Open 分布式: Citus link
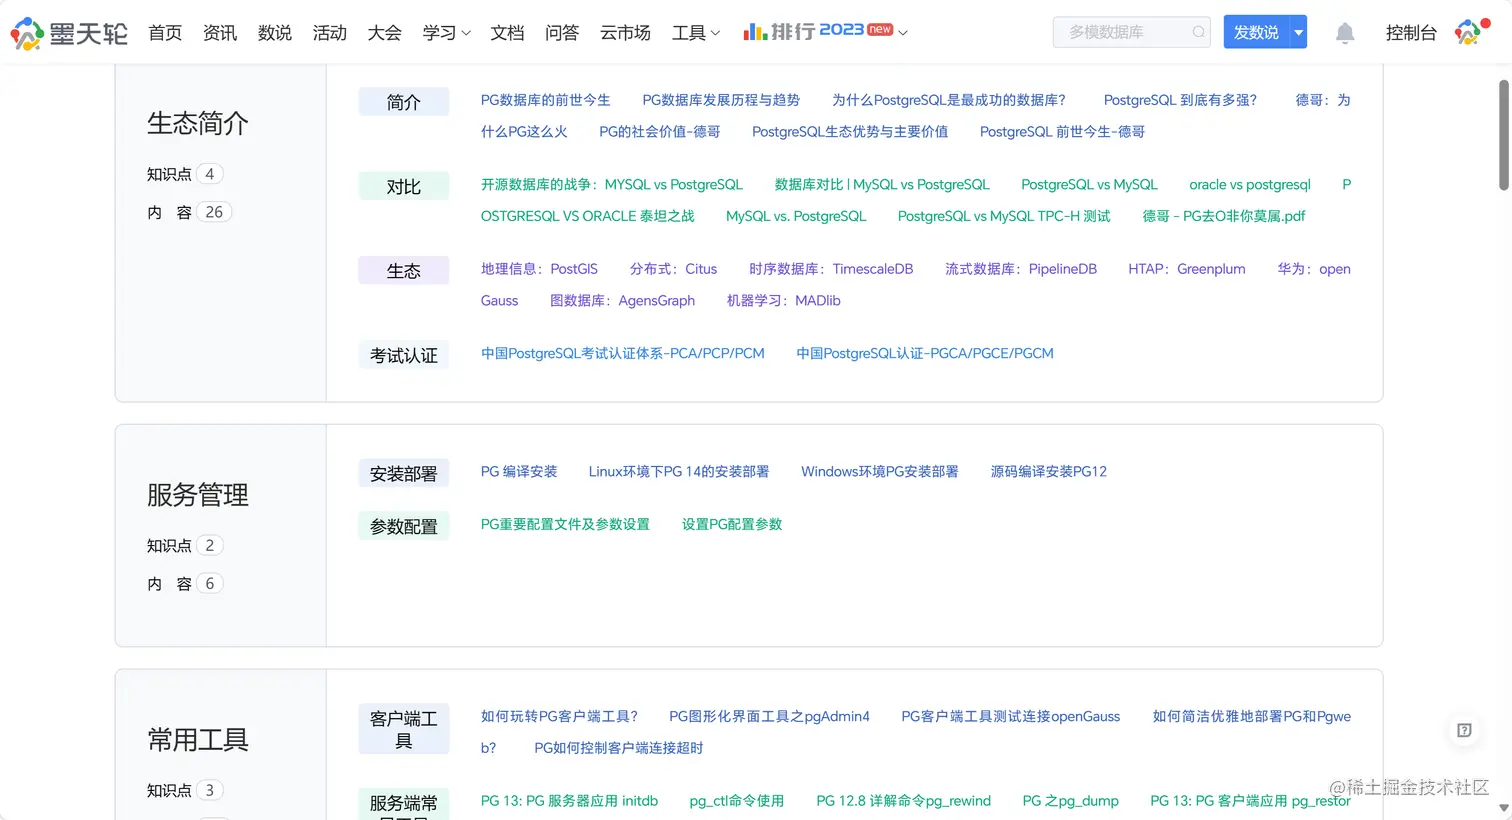1512x820 pixels. (673, 269)
